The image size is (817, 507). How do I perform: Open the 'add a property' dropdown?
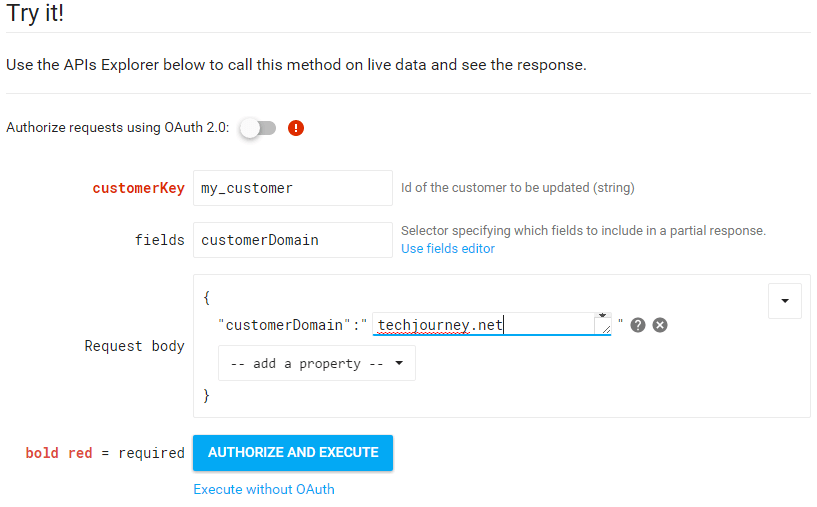click(x=317, y=363)
